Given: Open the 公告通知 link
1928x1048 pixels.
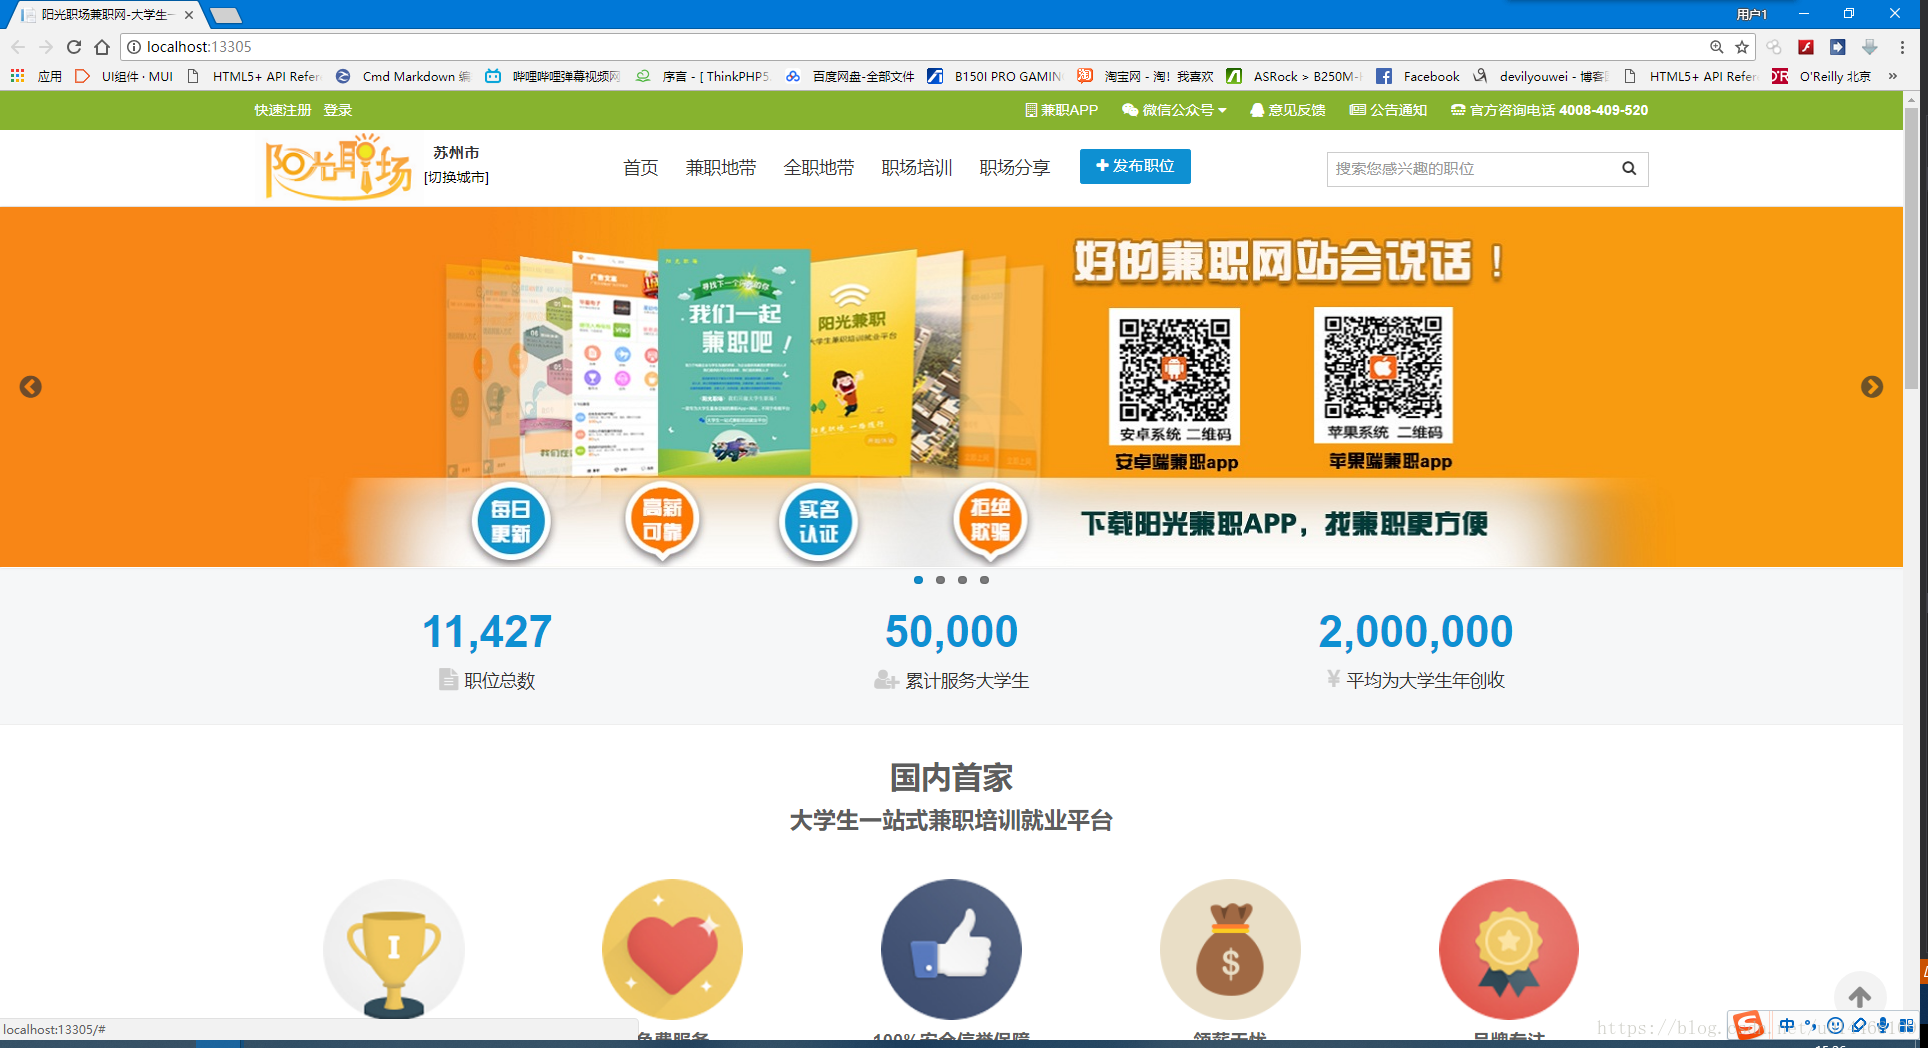Looking at the screenshot, I should pos(1388,110).
